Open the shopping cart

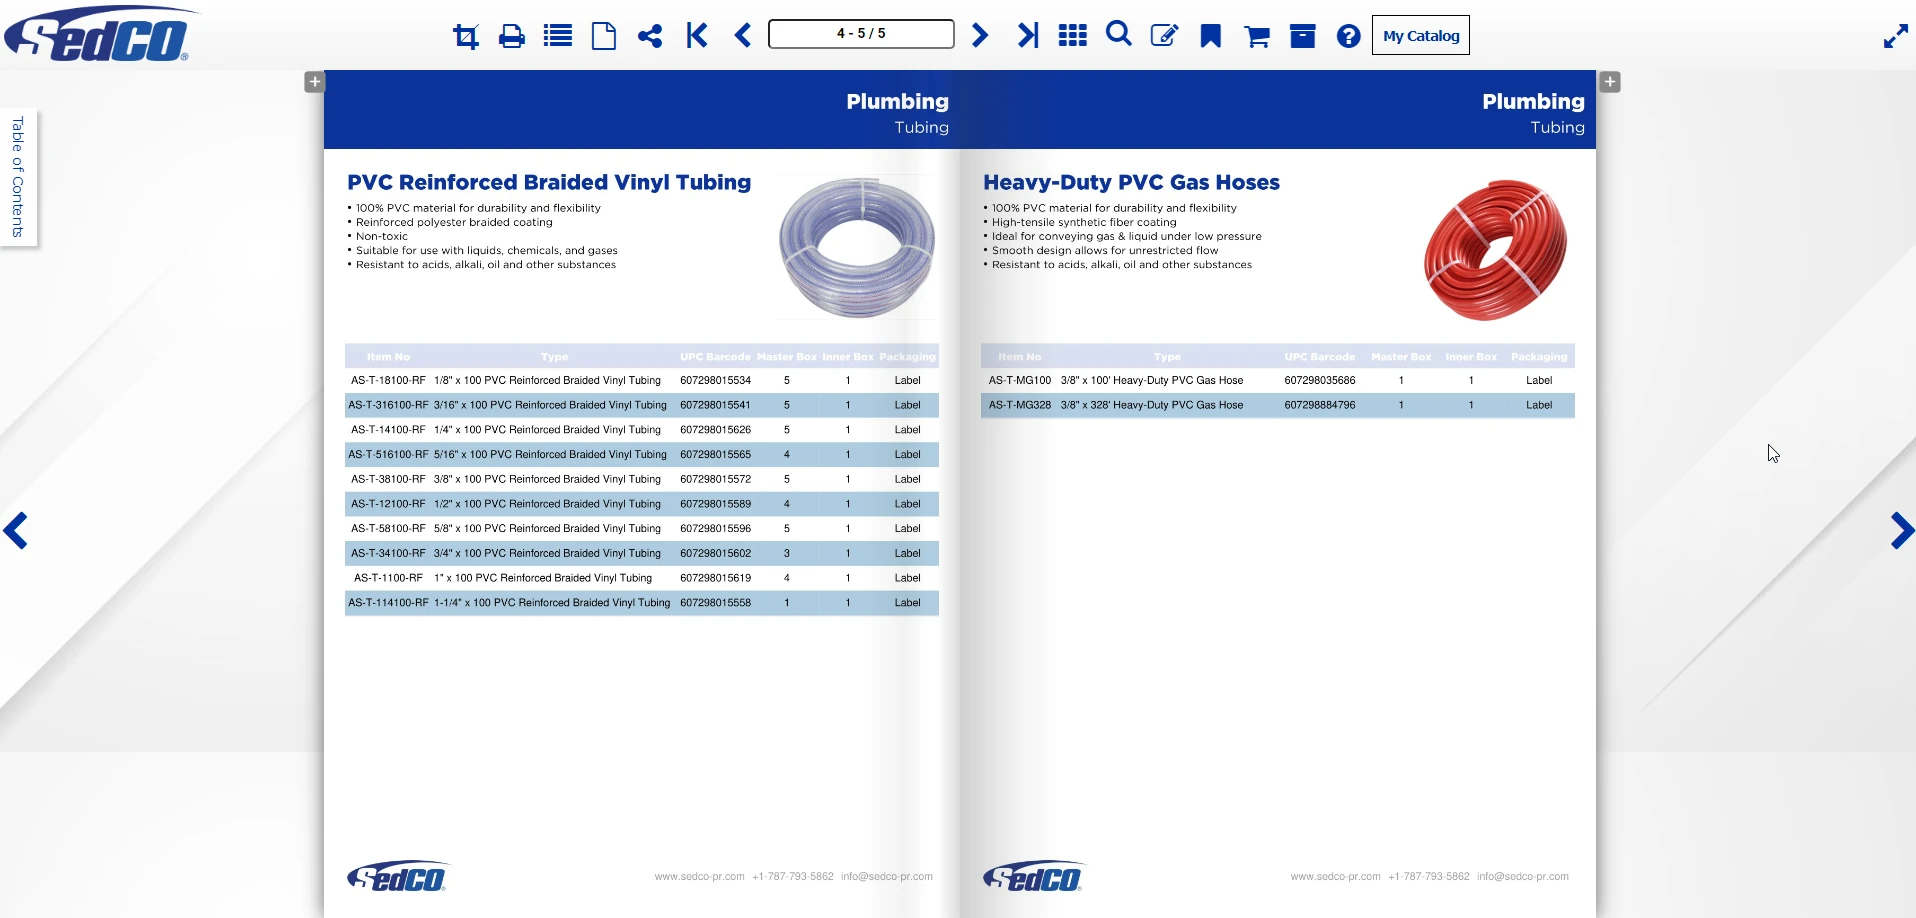1256,35
